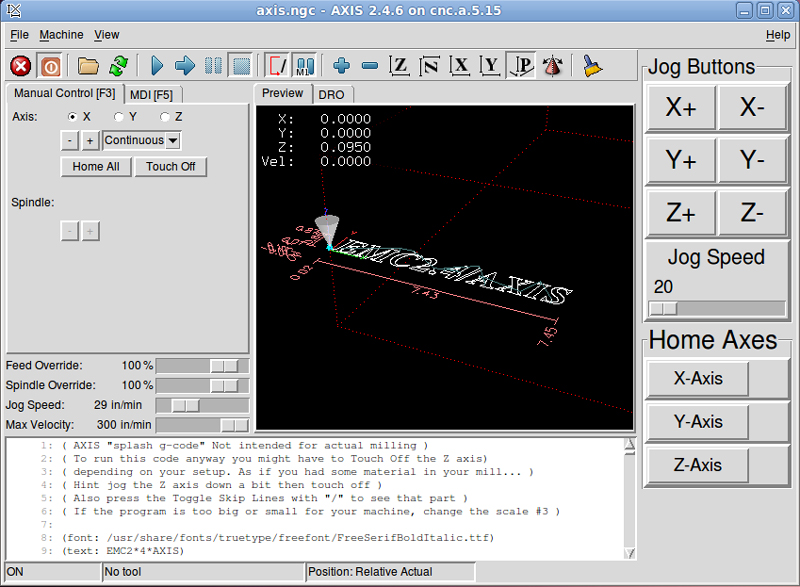Open a G-code file with folder icon
The height and width of the screenshot is (587, 800).
(x=89, y=66)
